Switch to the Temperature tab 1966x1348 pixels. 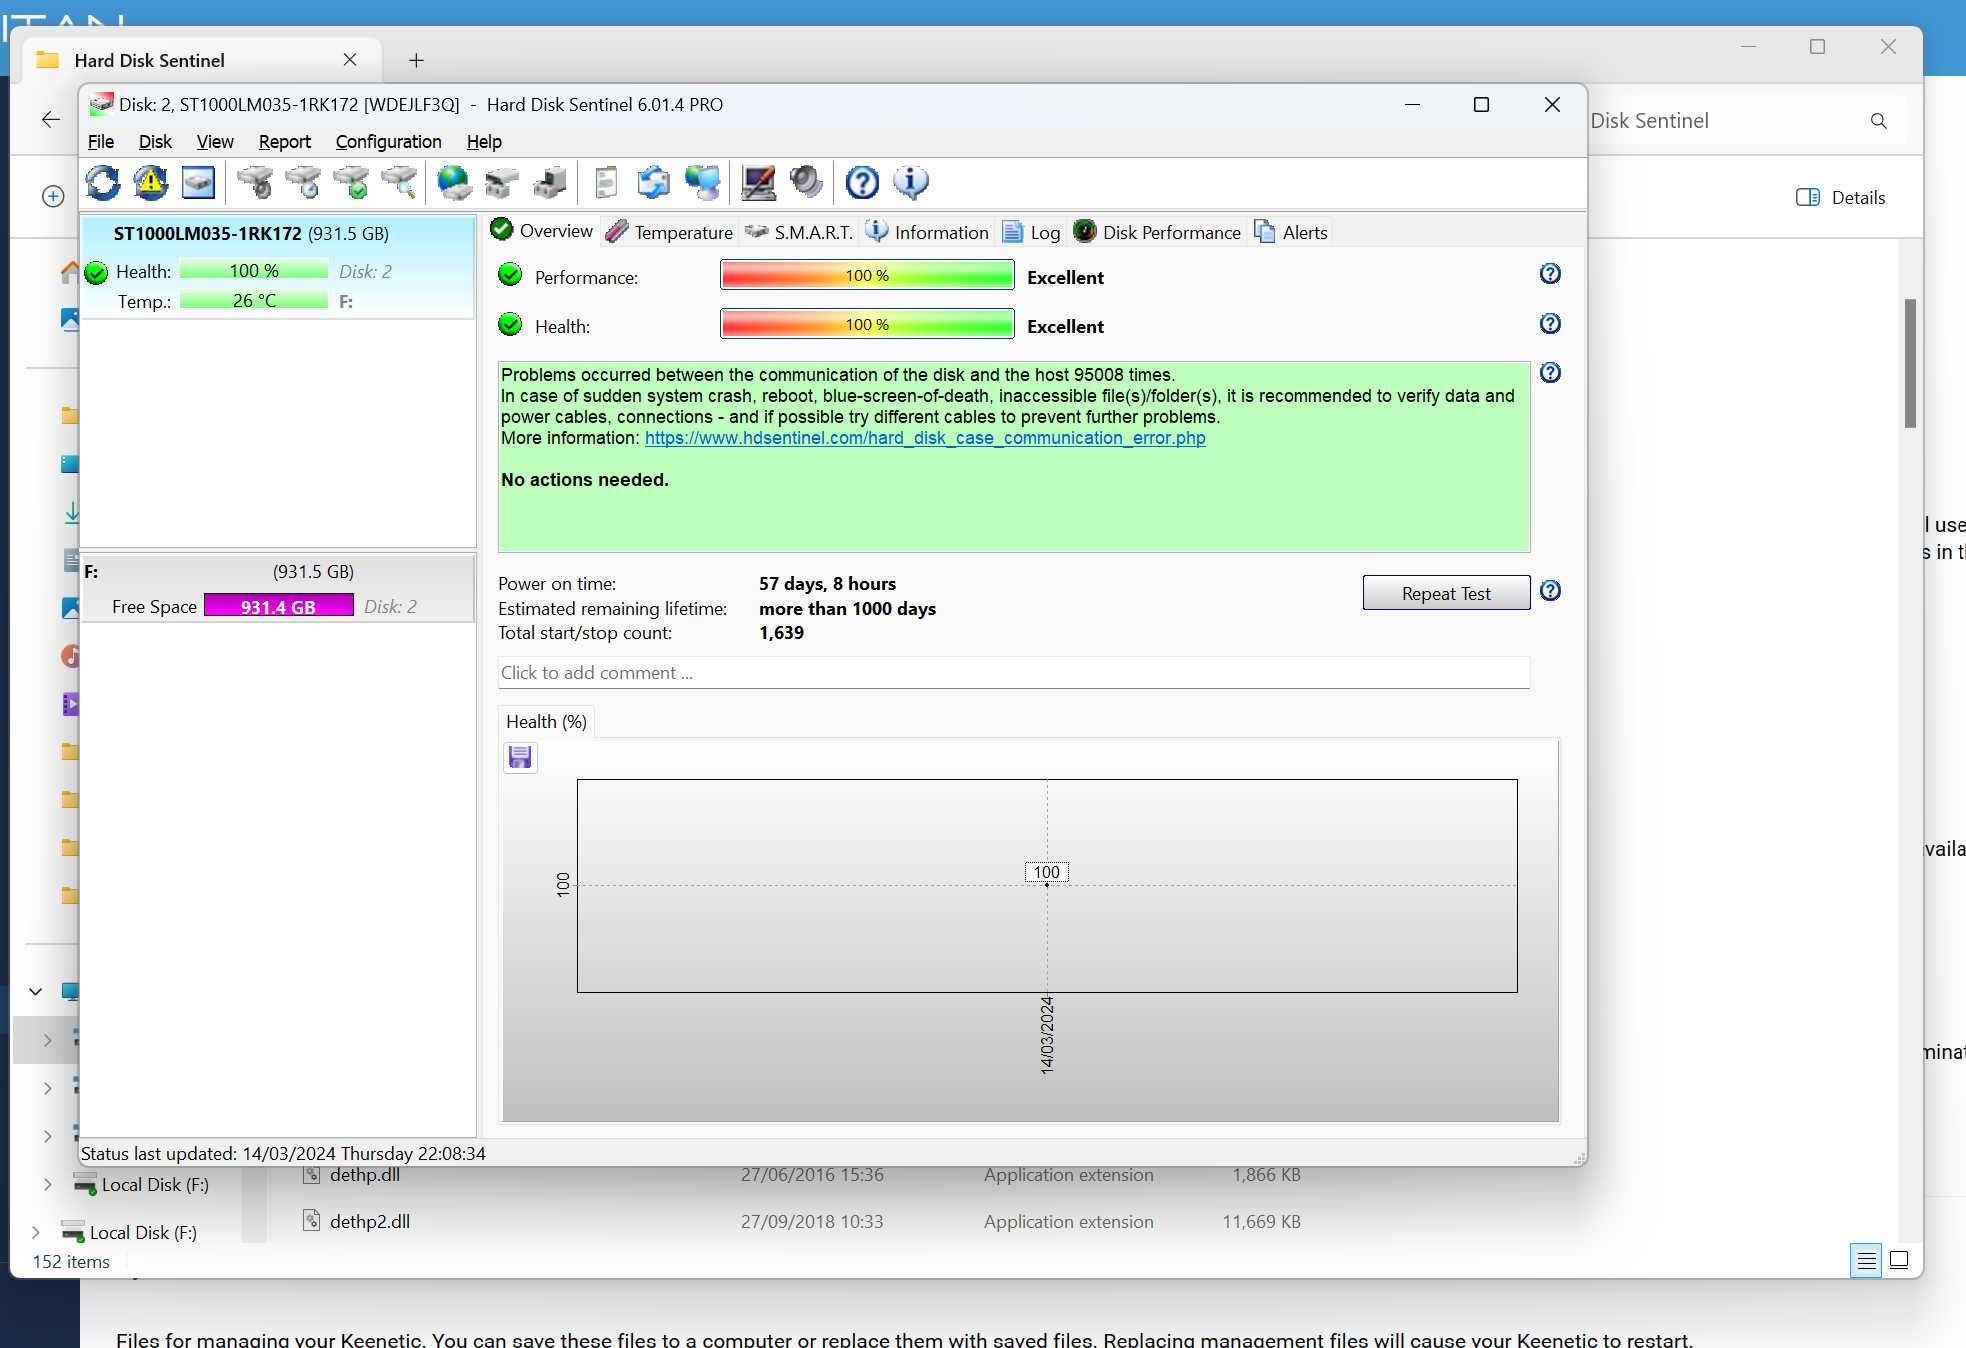pyautogui.click(x=669, y=232)
